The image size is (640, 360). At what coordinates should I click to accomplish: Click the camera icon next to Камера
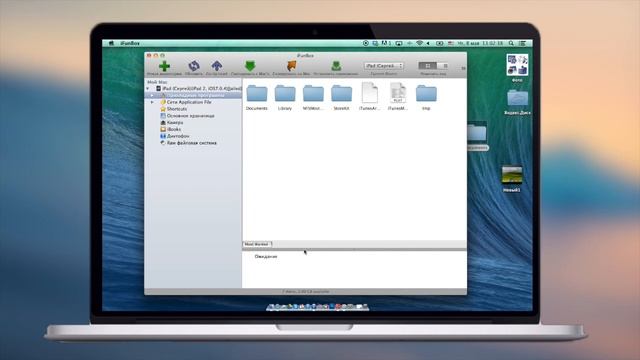pos(163,122)
